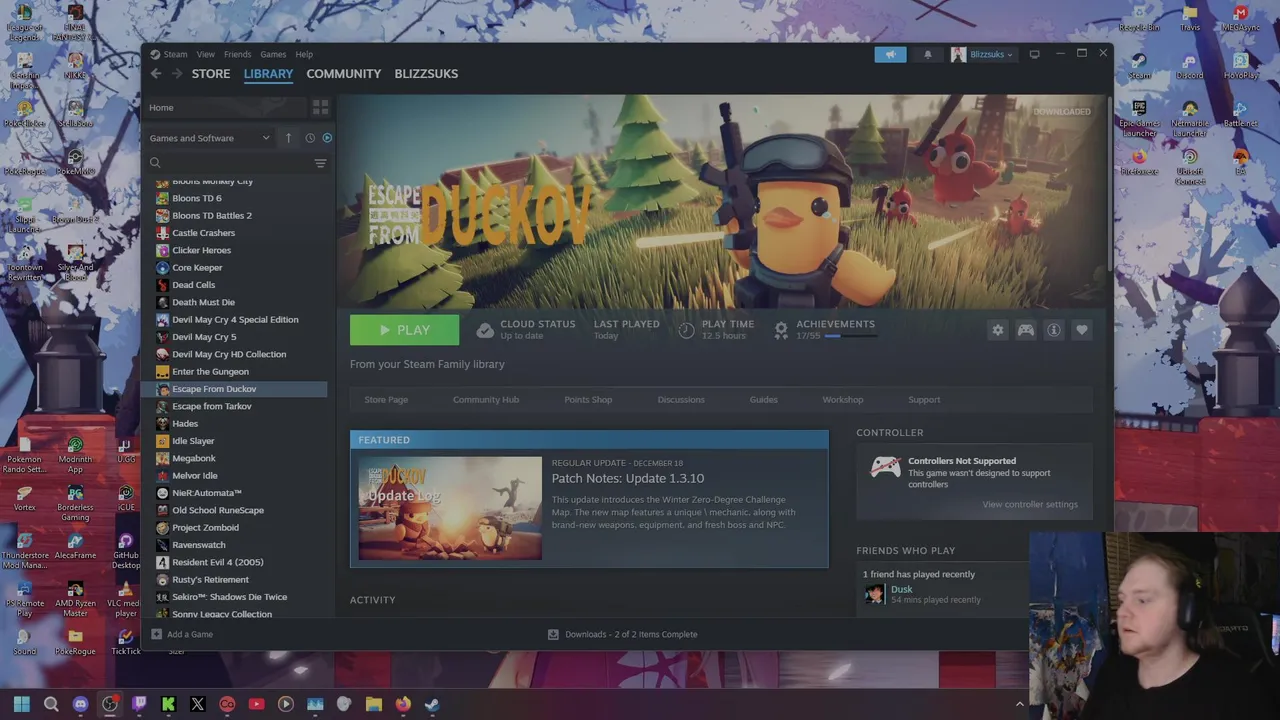Open the Community Hub link
The image size is (1280, 720).
[x=486, y=399]
